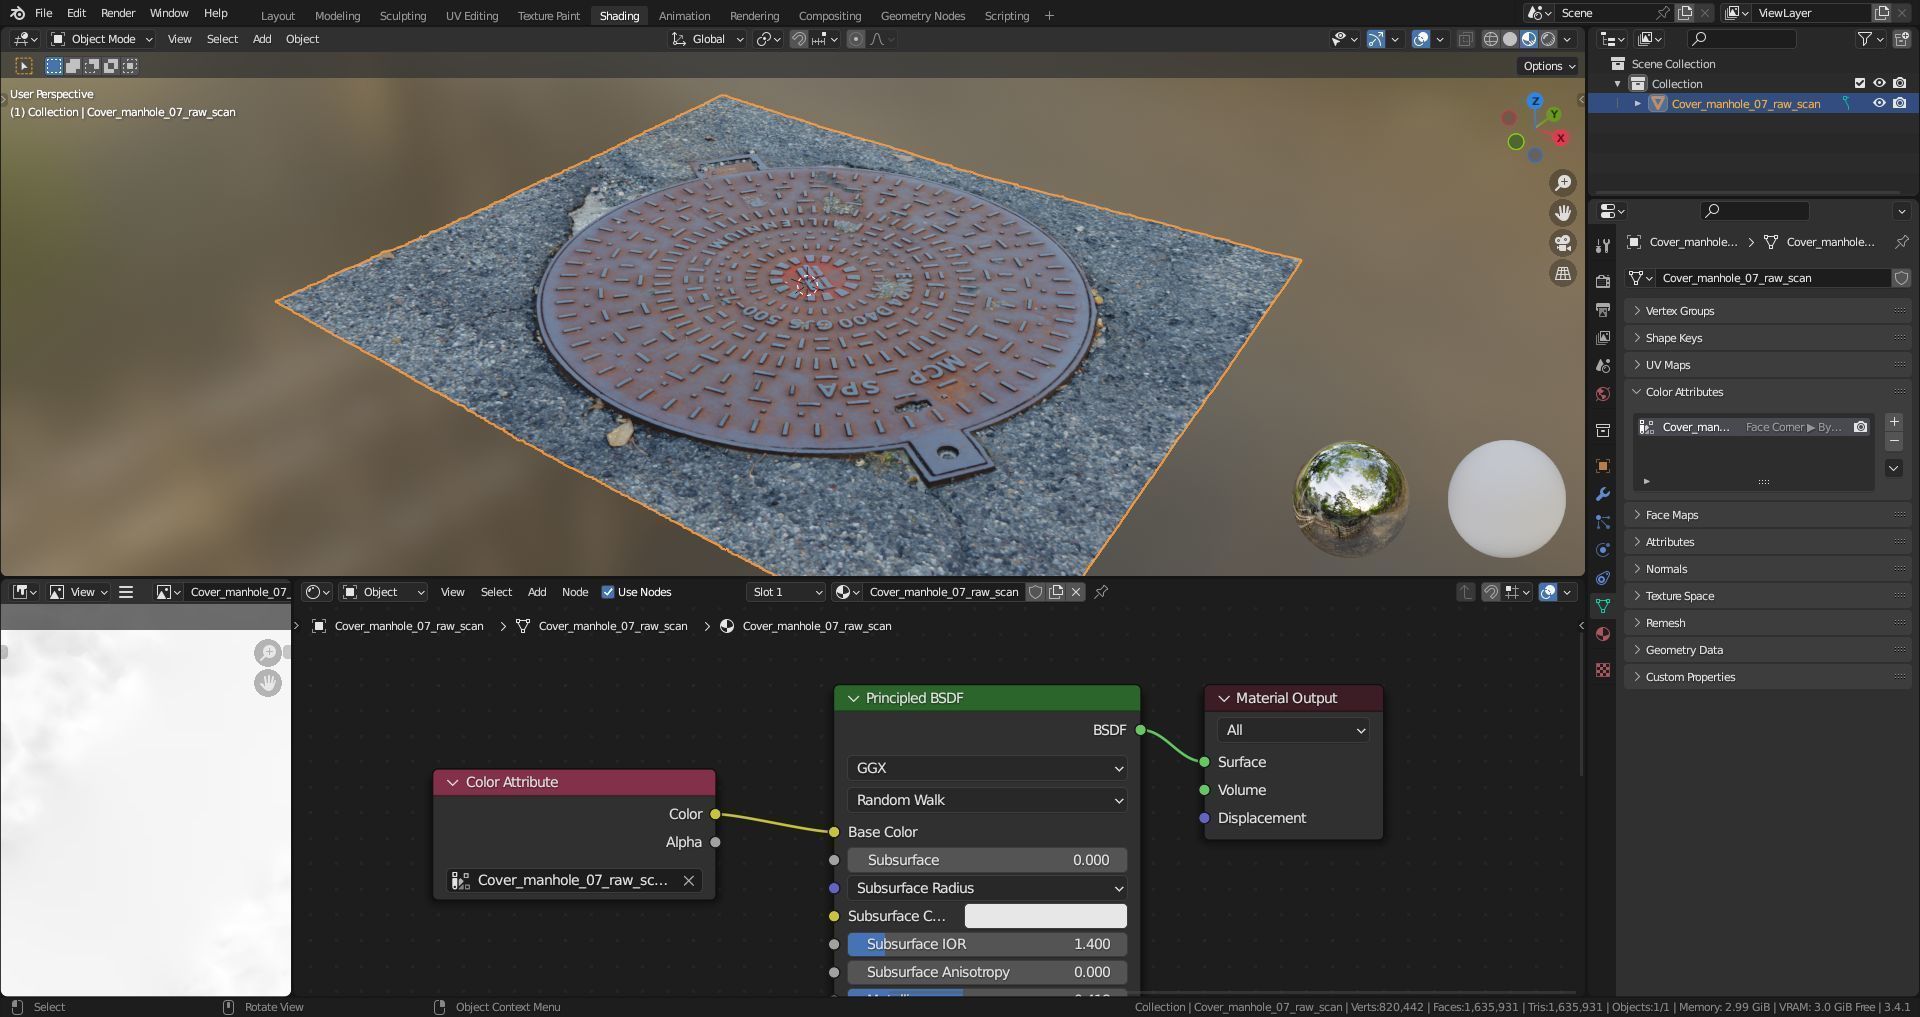Screen dimensions: 1920x1017
Task: Click the viewport Options button
Action: (x=1549, y=66)
